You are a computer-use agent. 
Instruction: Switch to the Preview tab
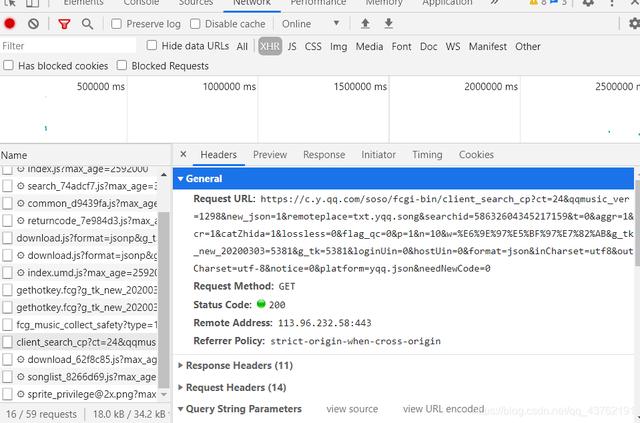(270, 155)
